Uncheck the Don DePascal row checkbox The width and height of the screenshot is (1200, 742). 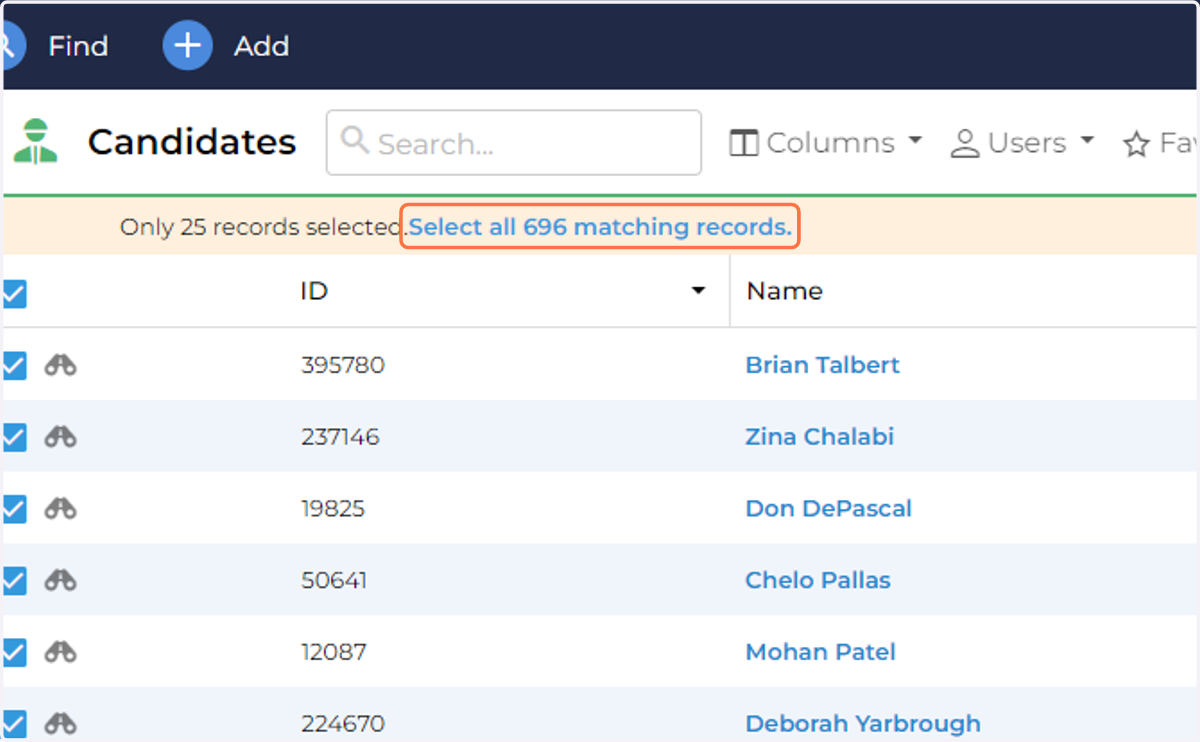[14, 509]
